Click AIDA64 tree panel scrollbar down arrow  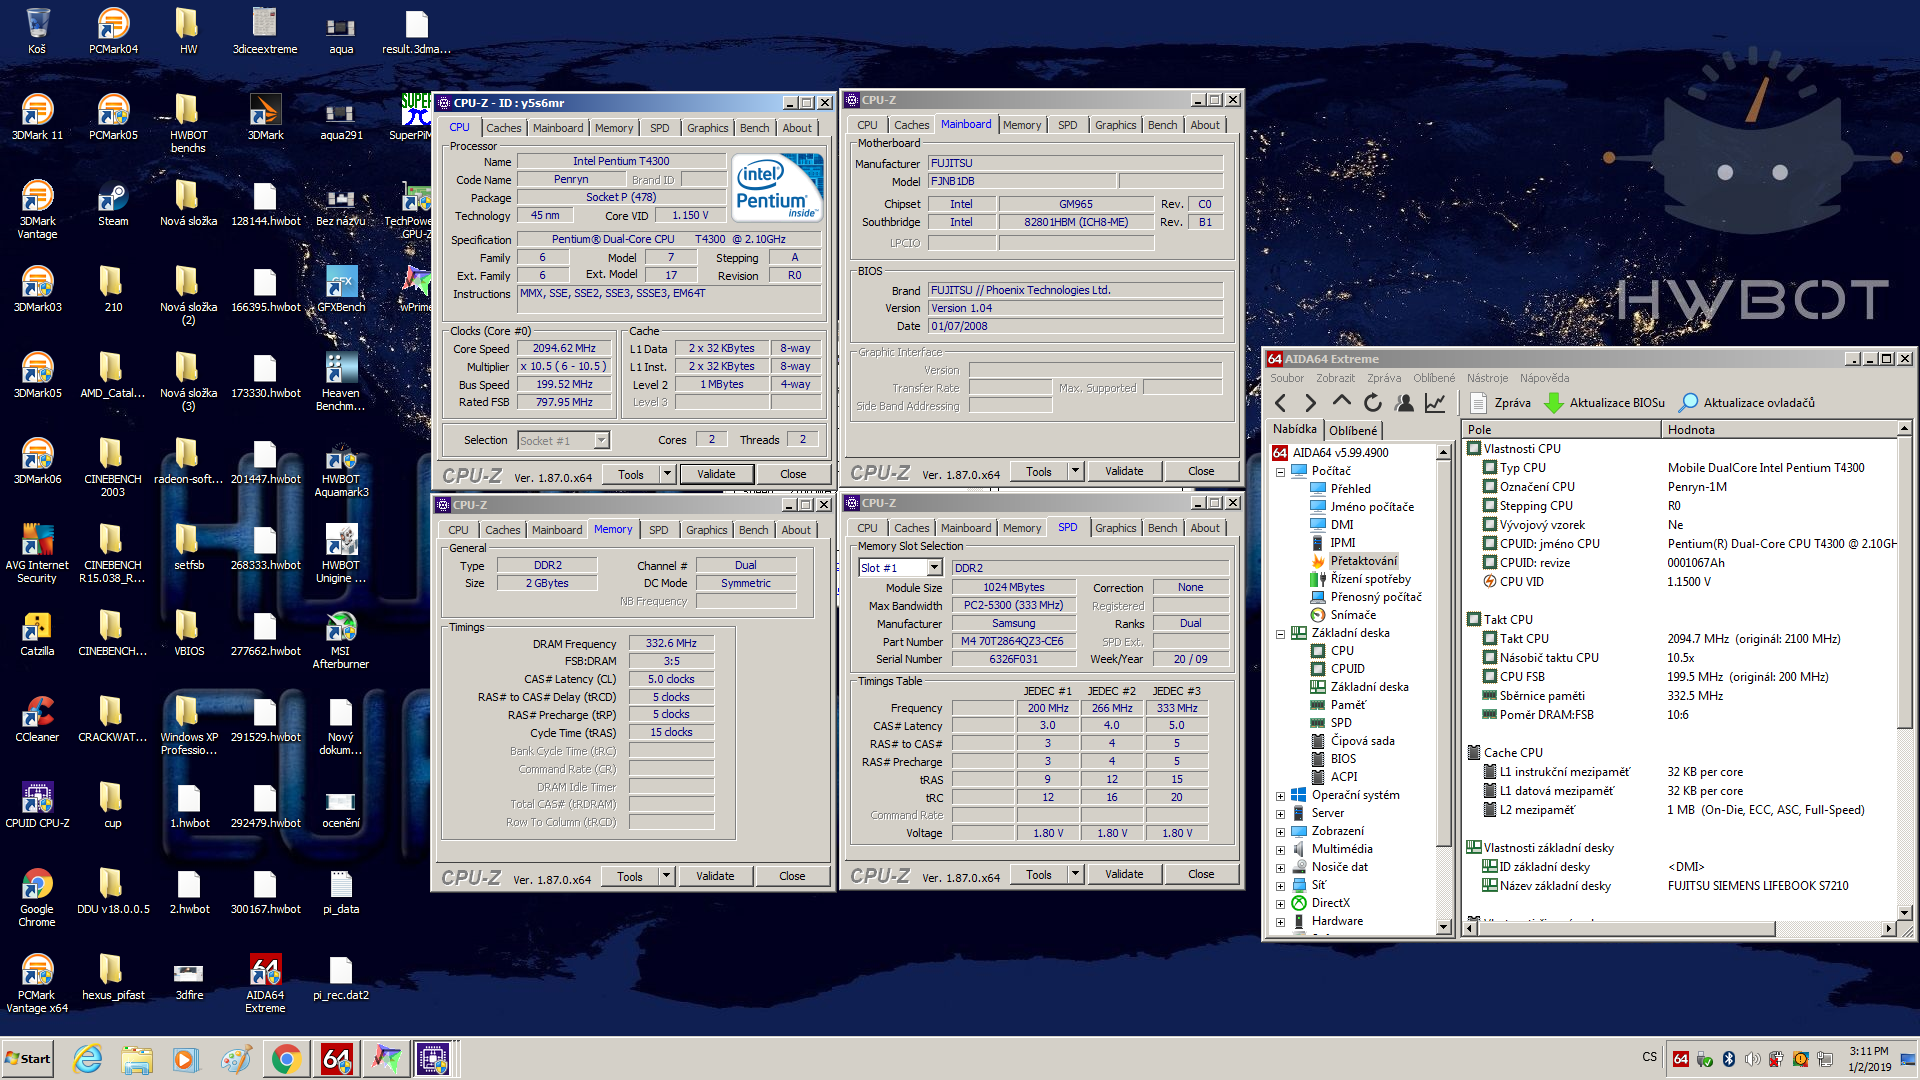point(1443,927)
